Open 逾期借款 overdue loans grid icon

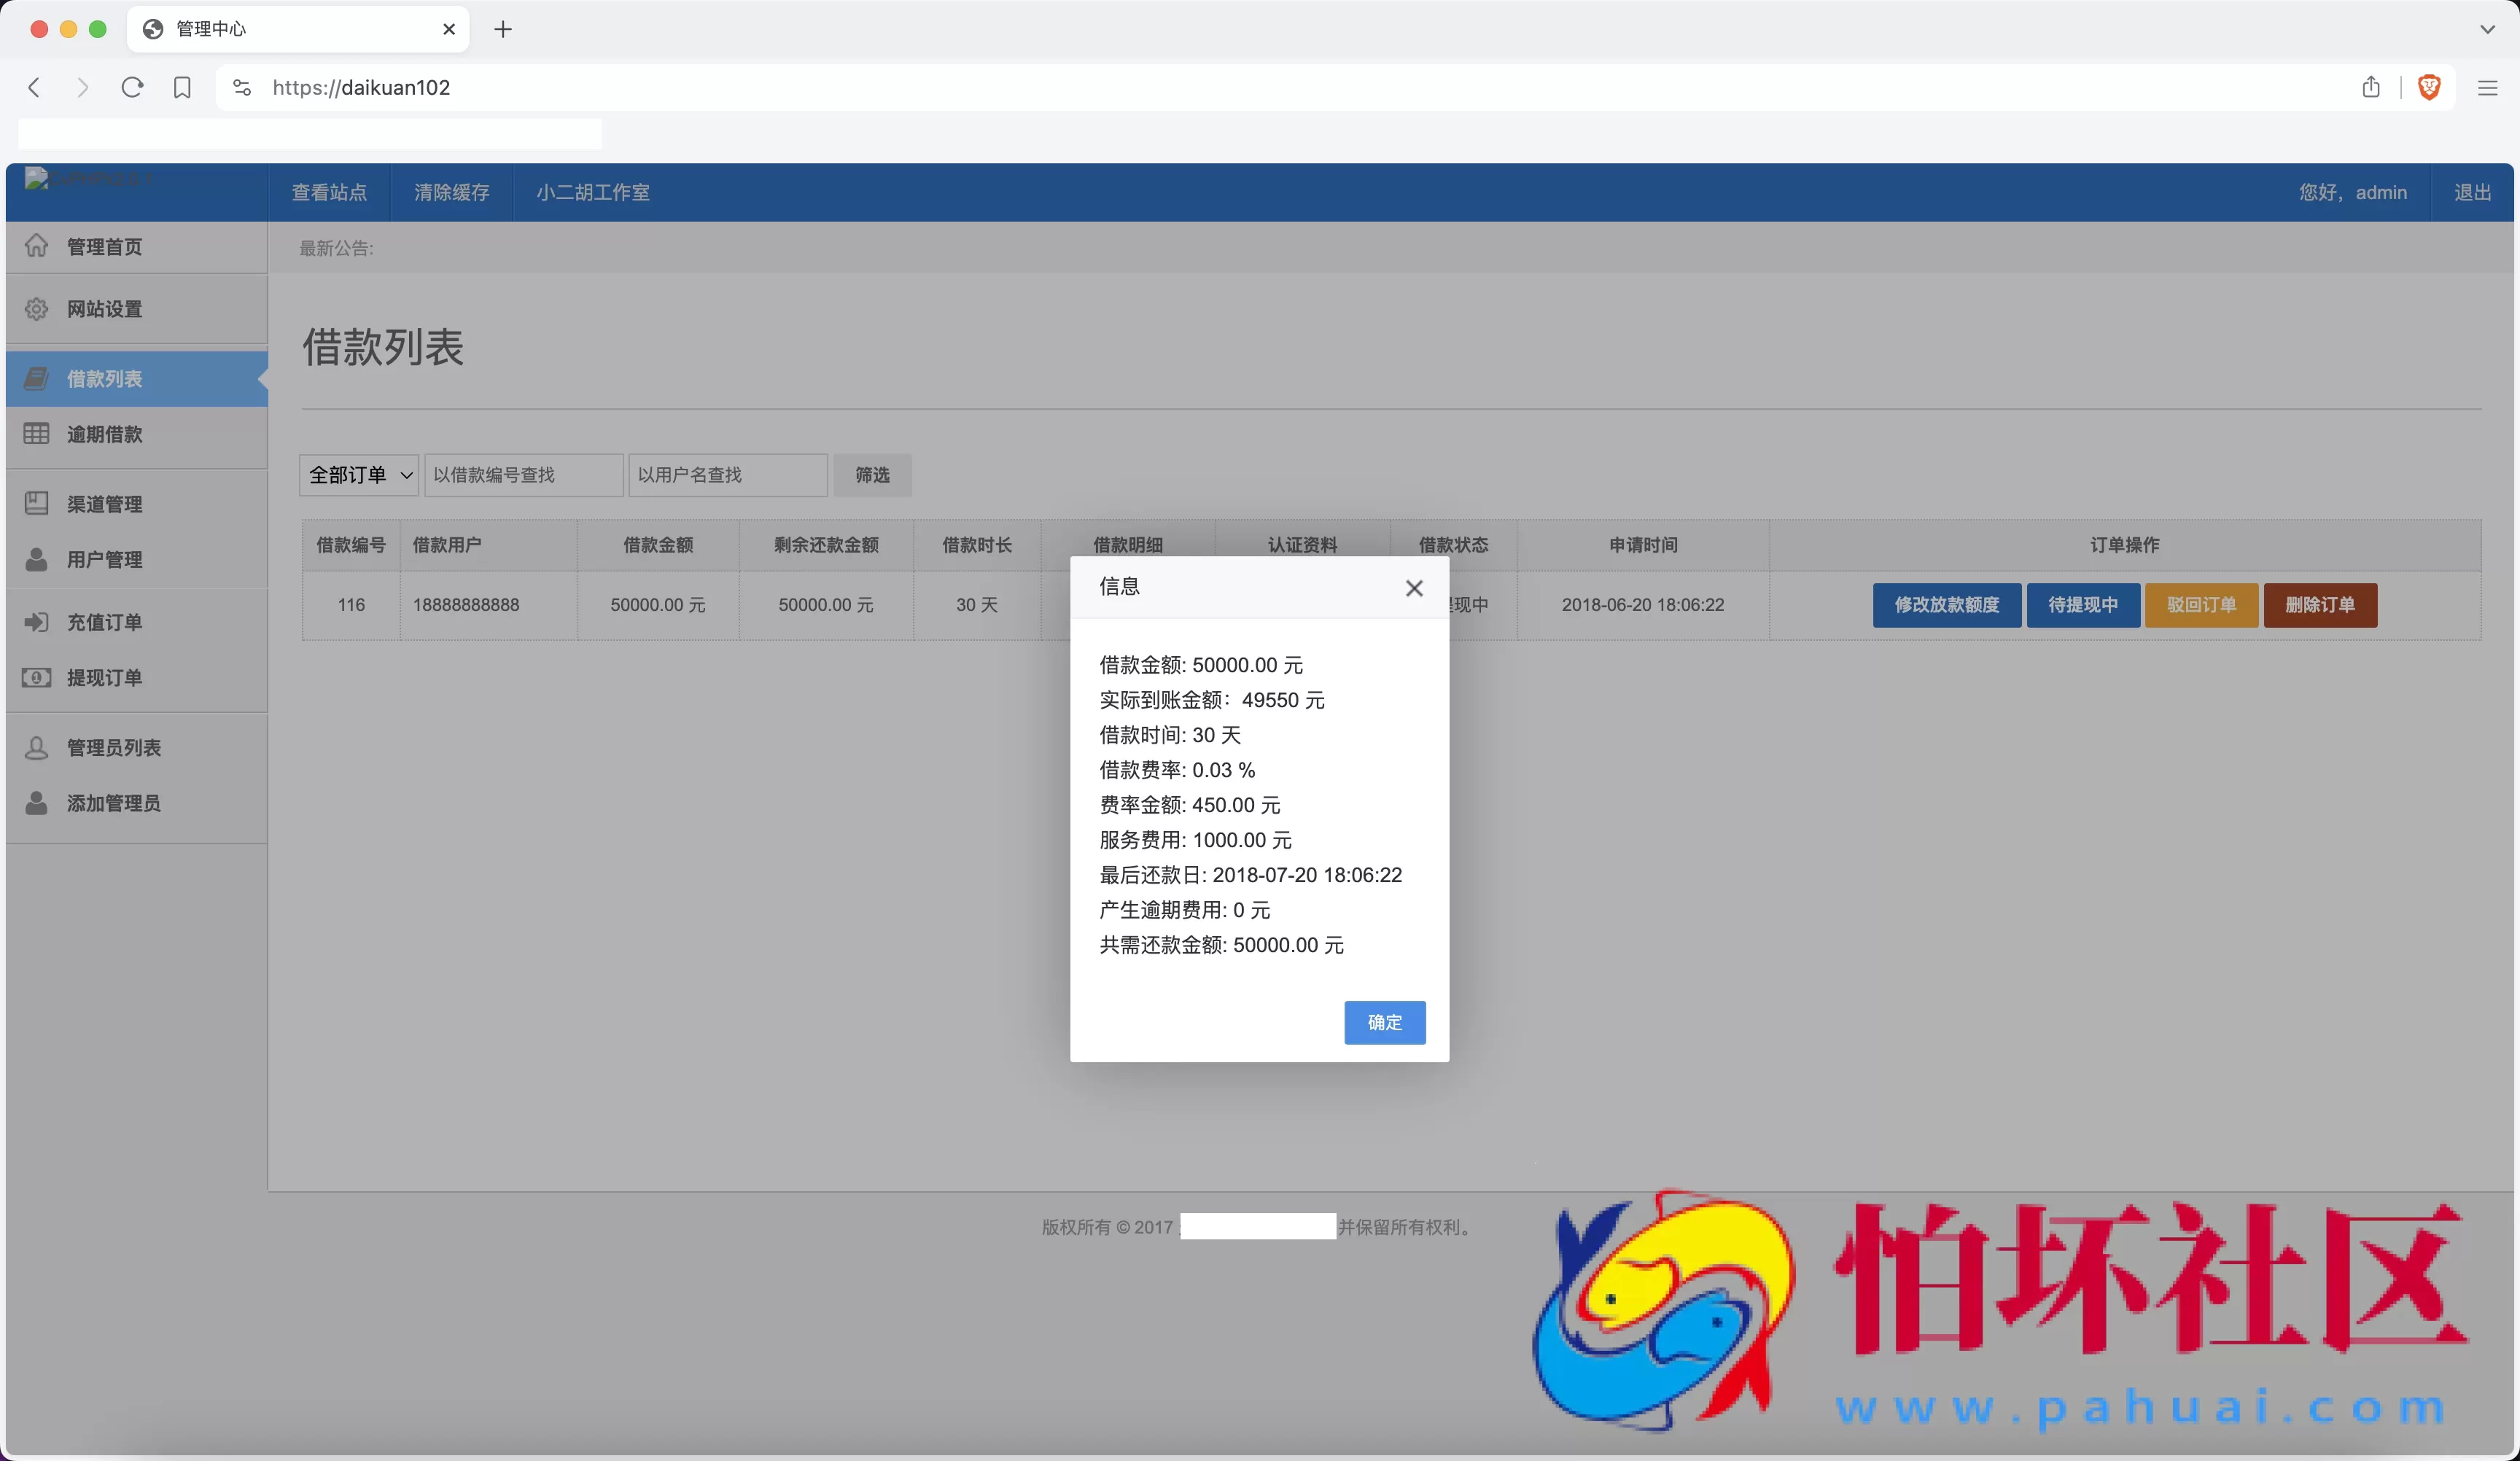(x=37, y=433)
